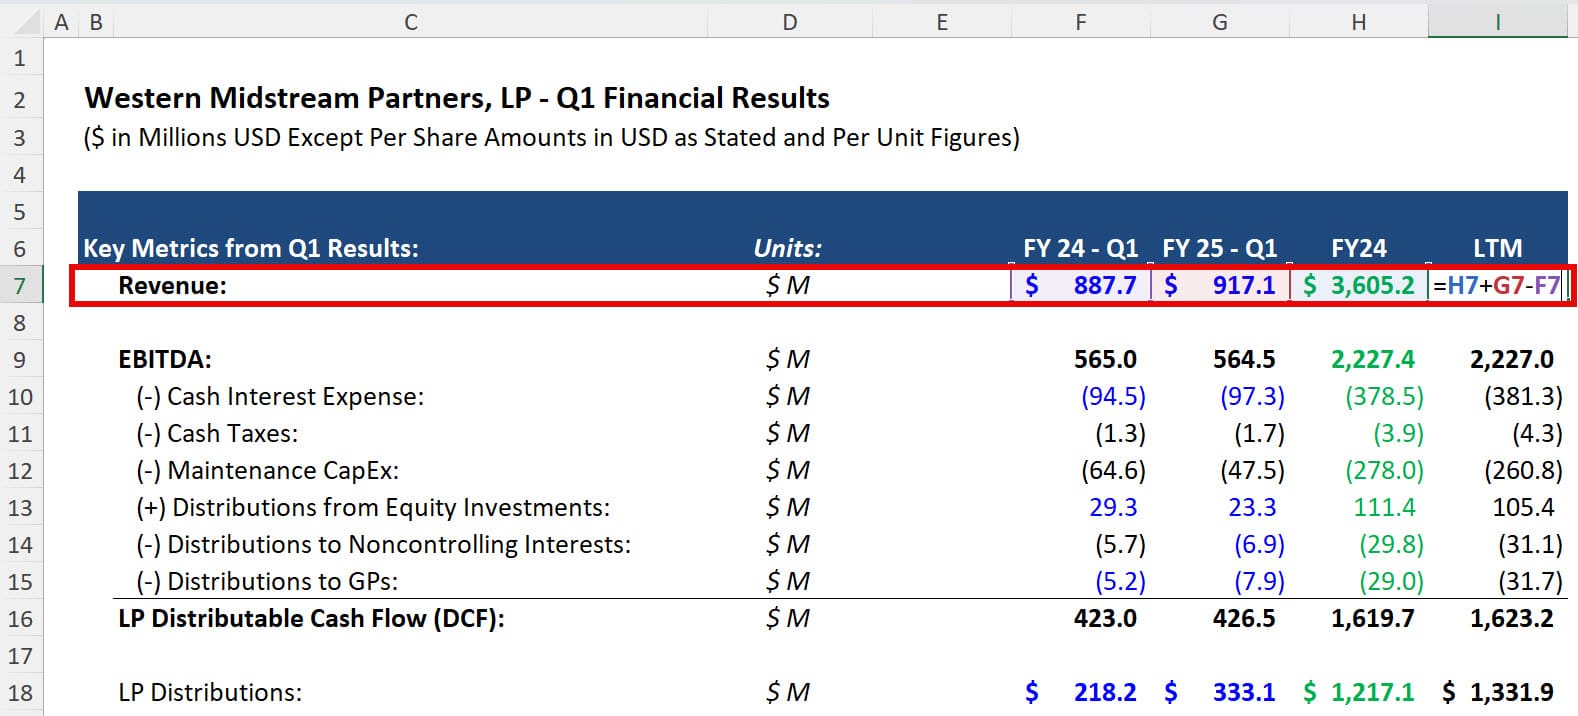This screenshot has height=716, width=1578.
Task: Select the column C header
Action: pyautogui.click(x=410, y=22)
